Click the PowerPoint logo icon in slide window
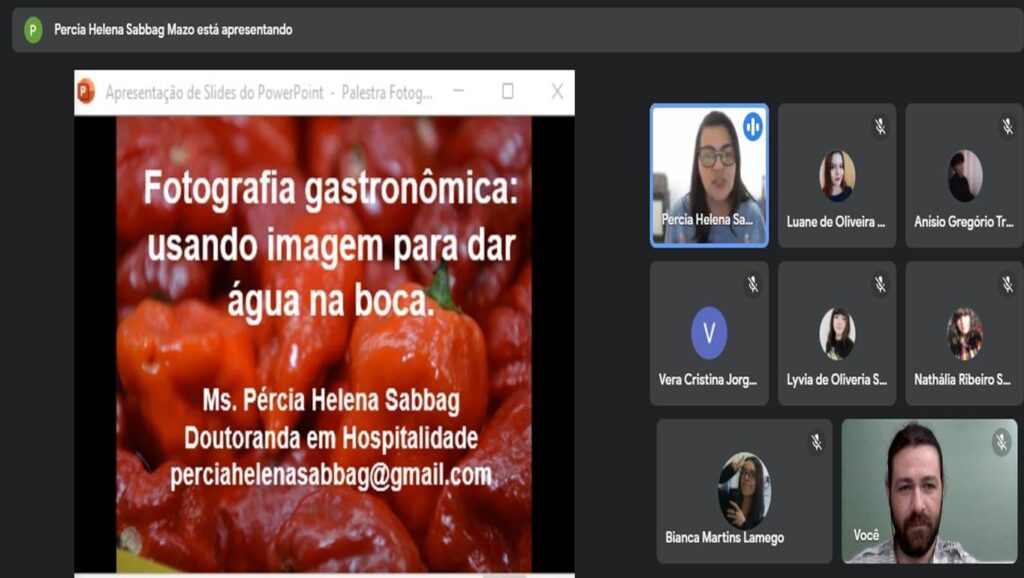 tap(86, 91)
